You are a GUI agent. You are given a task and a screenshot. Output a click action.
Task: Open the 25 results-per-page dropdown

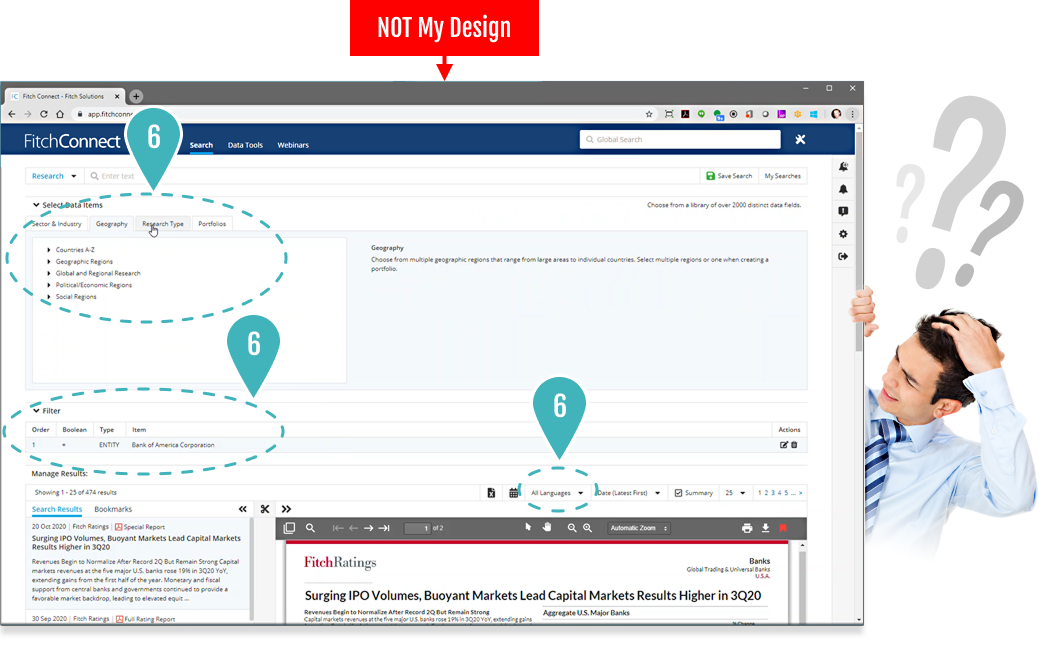click(735, 493)
